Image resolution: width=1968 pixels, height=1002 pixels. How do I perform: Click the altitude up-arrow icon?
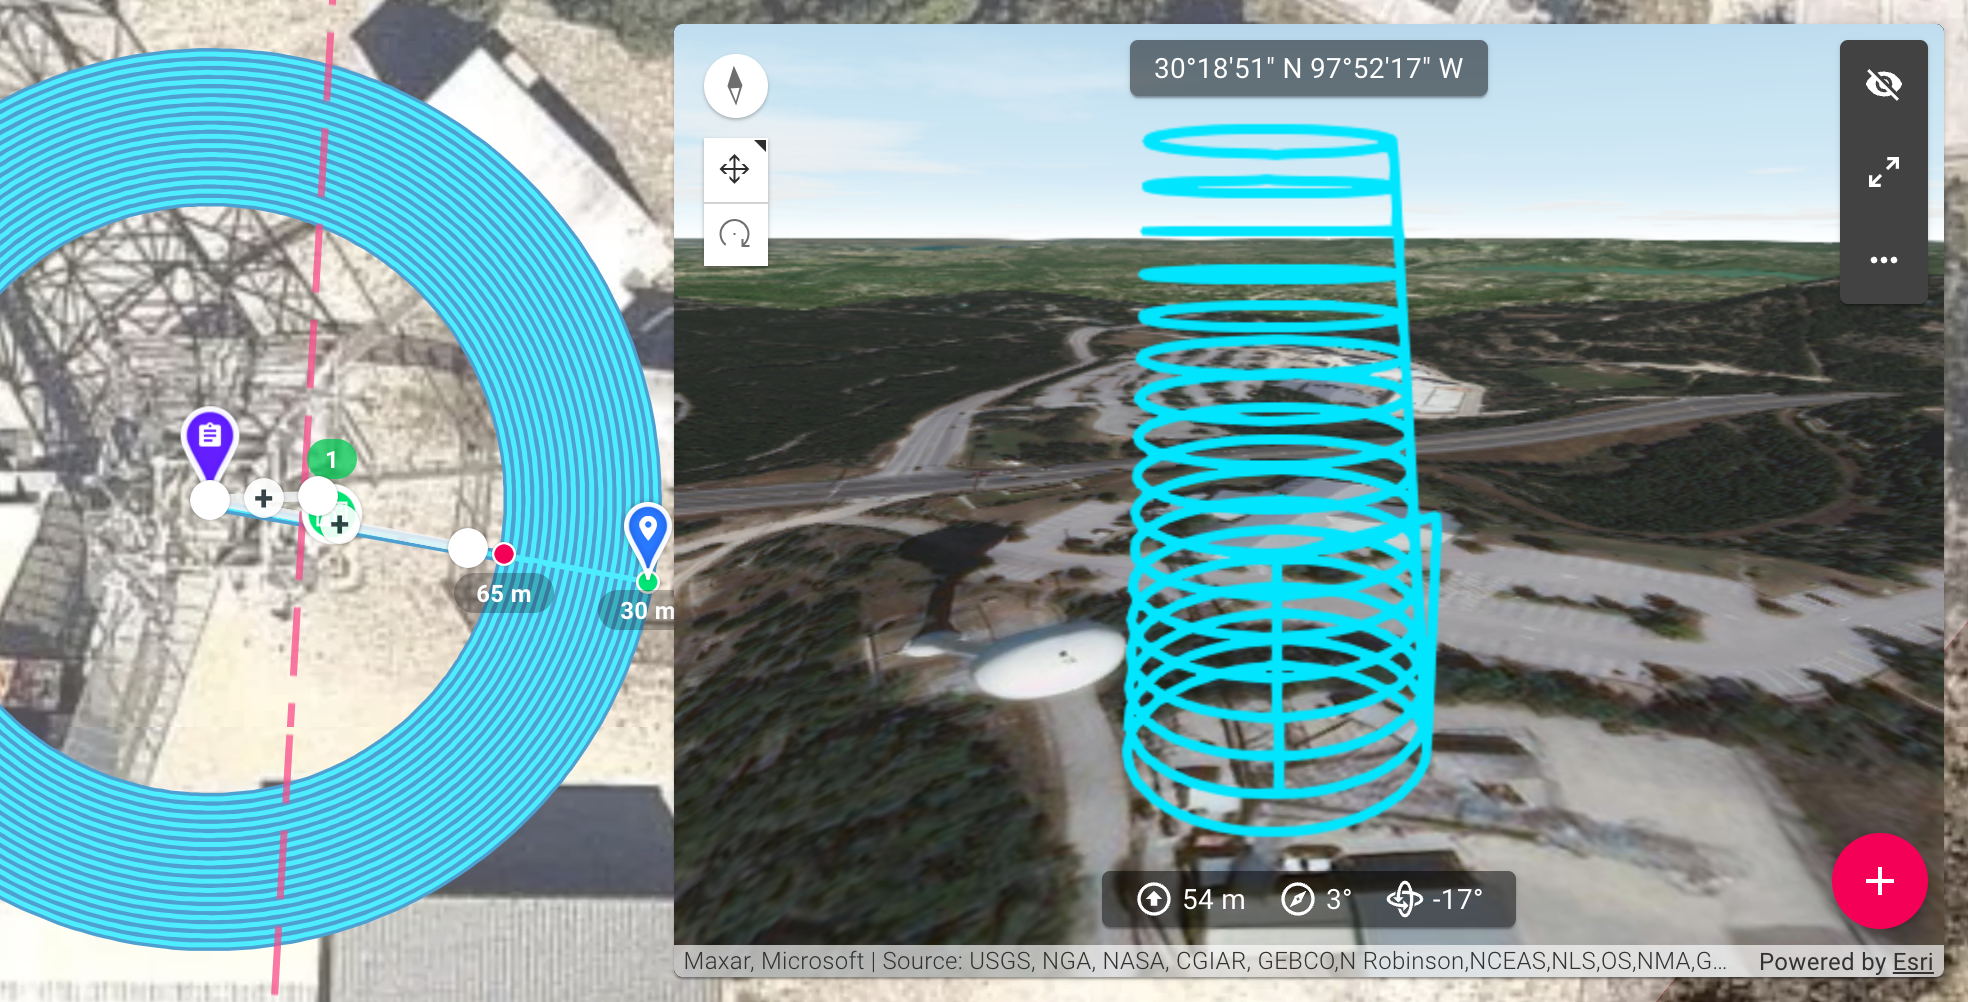(x=1153, y=899)
